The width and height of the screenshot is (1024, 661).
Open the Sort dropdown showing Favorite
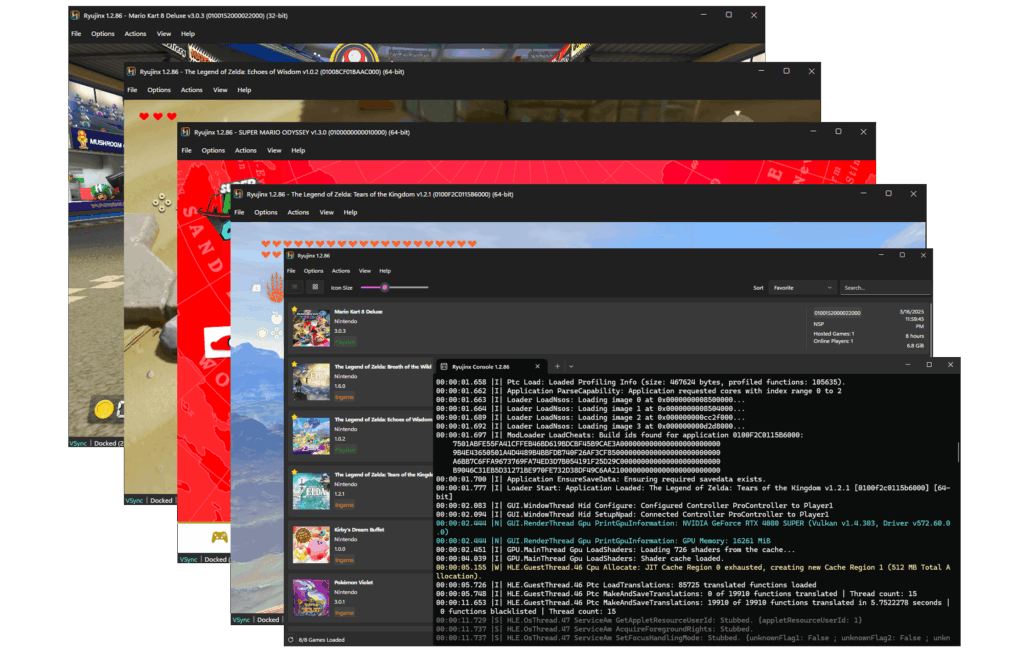(800, 288)
